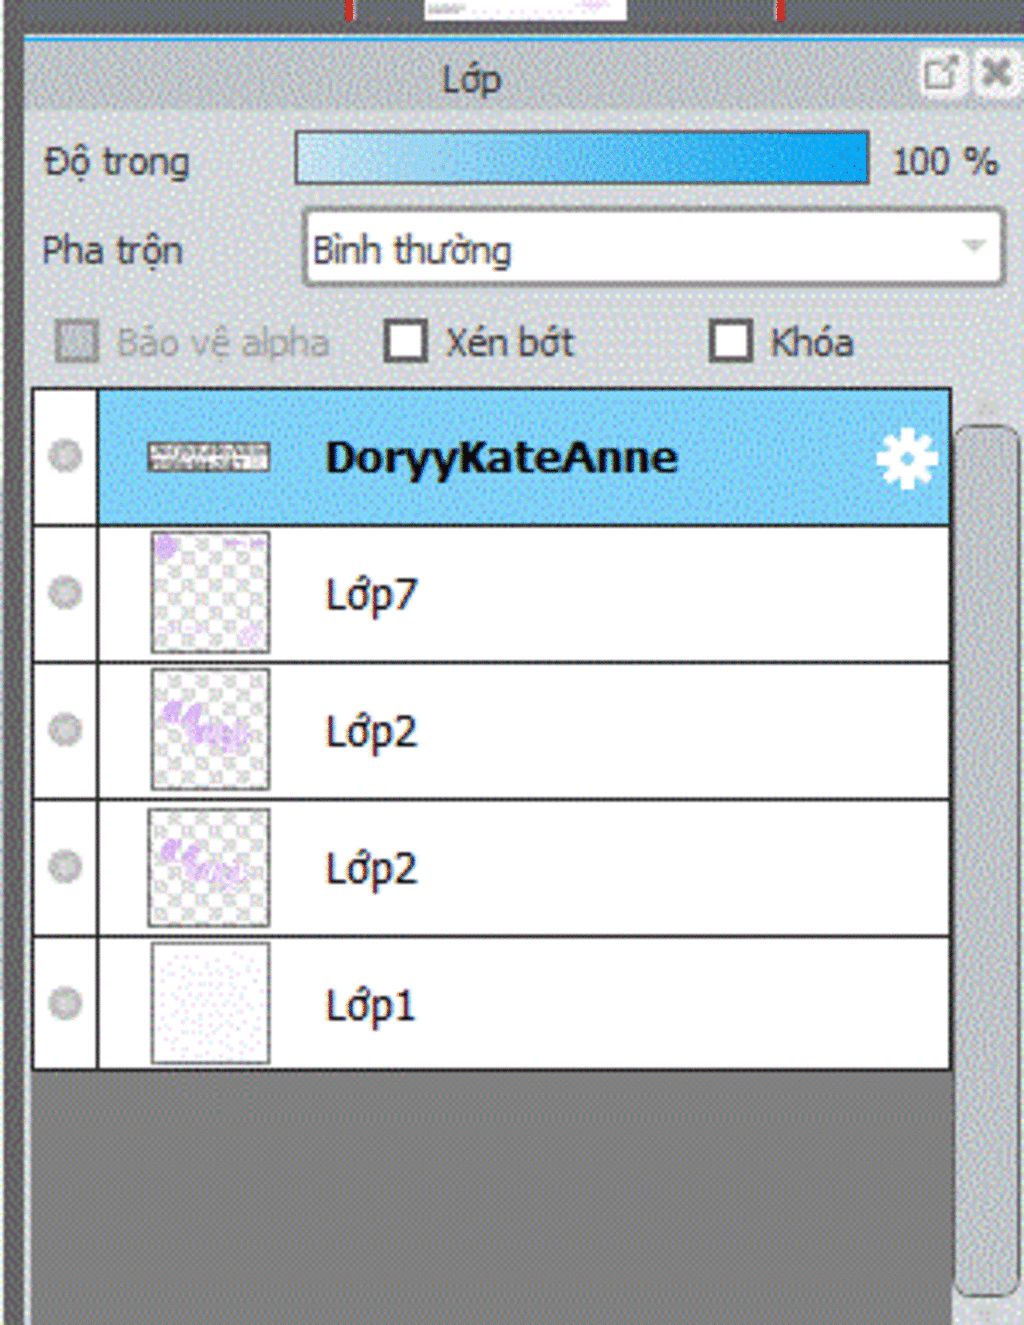This screenshot has height=1325, width=1024.
Task: Enable the Khóa checkbox
Action: 731,341
